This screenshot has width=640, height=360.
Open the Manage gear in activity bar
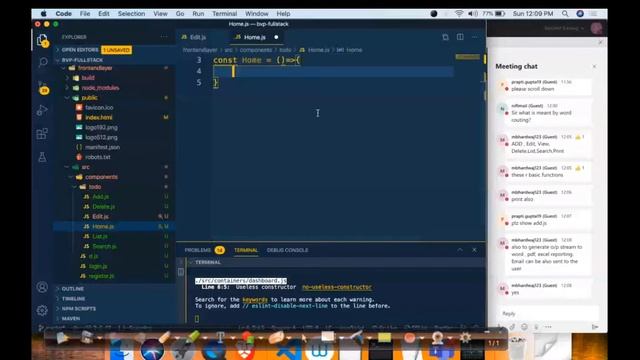tap(42, 311)
